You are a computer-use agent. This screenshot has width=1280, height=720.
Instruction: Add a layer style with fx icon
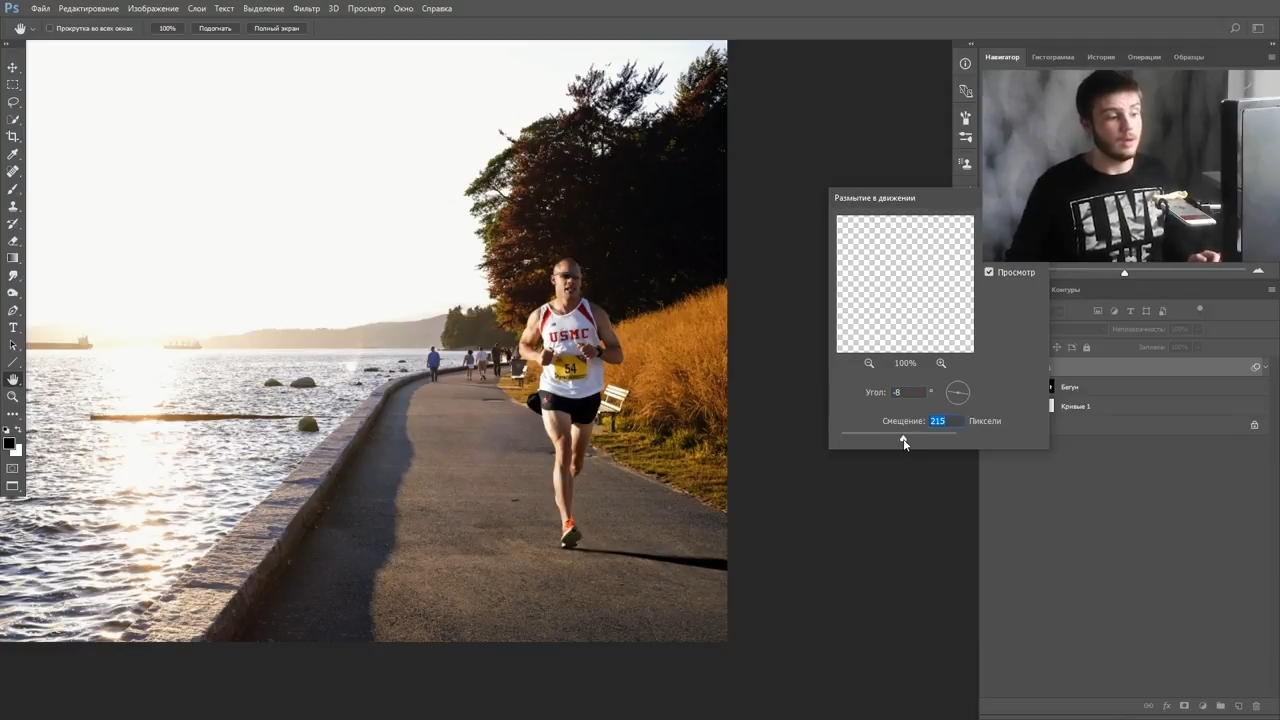(1166, 706)
